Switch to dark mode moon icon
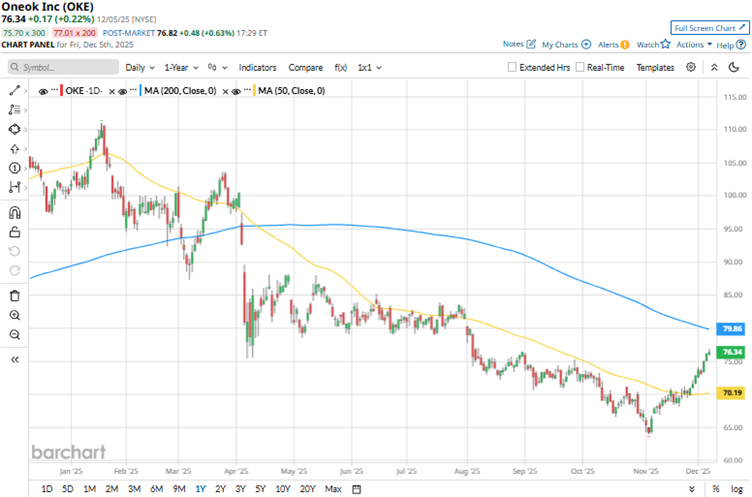 [734, 67]
